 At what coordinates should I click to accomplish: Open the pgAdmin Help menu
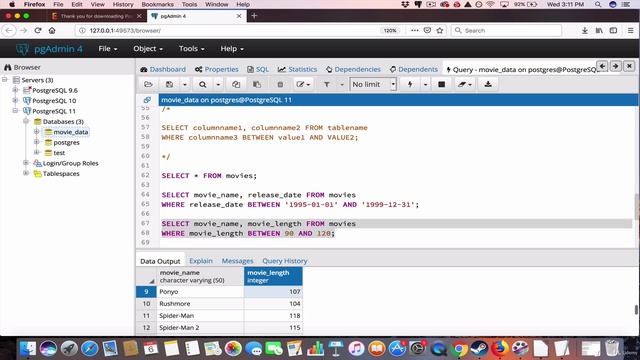pos(232,49)
